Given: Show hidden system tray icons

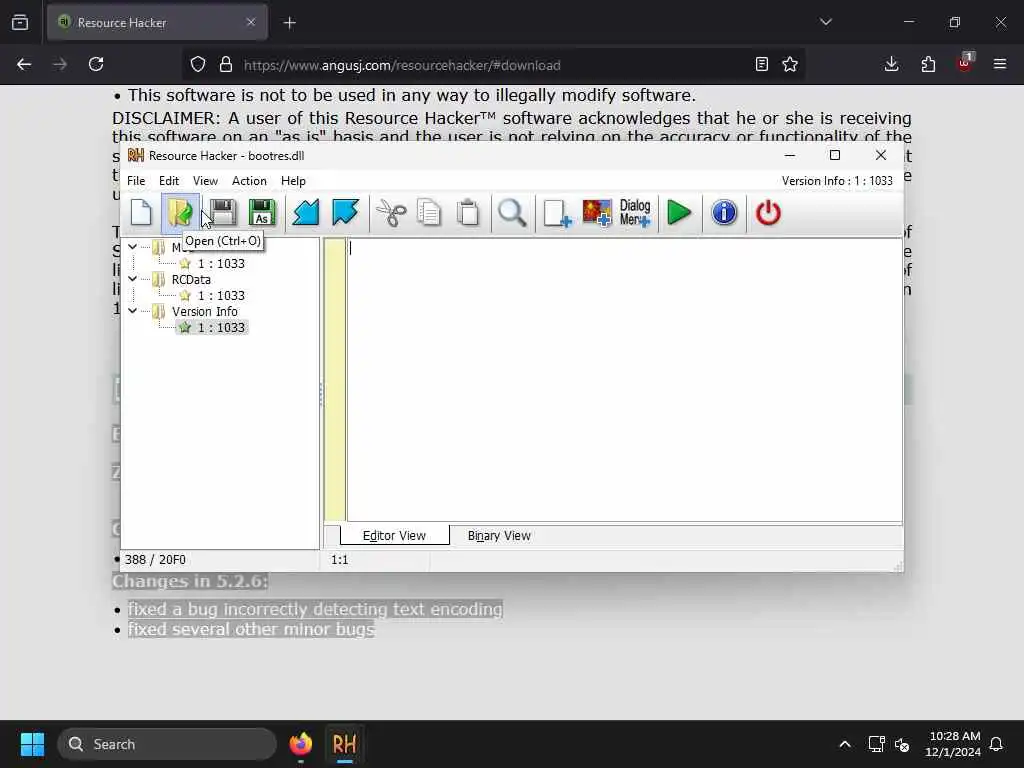Looking at the screenshot, I should [x=844, y=744].
